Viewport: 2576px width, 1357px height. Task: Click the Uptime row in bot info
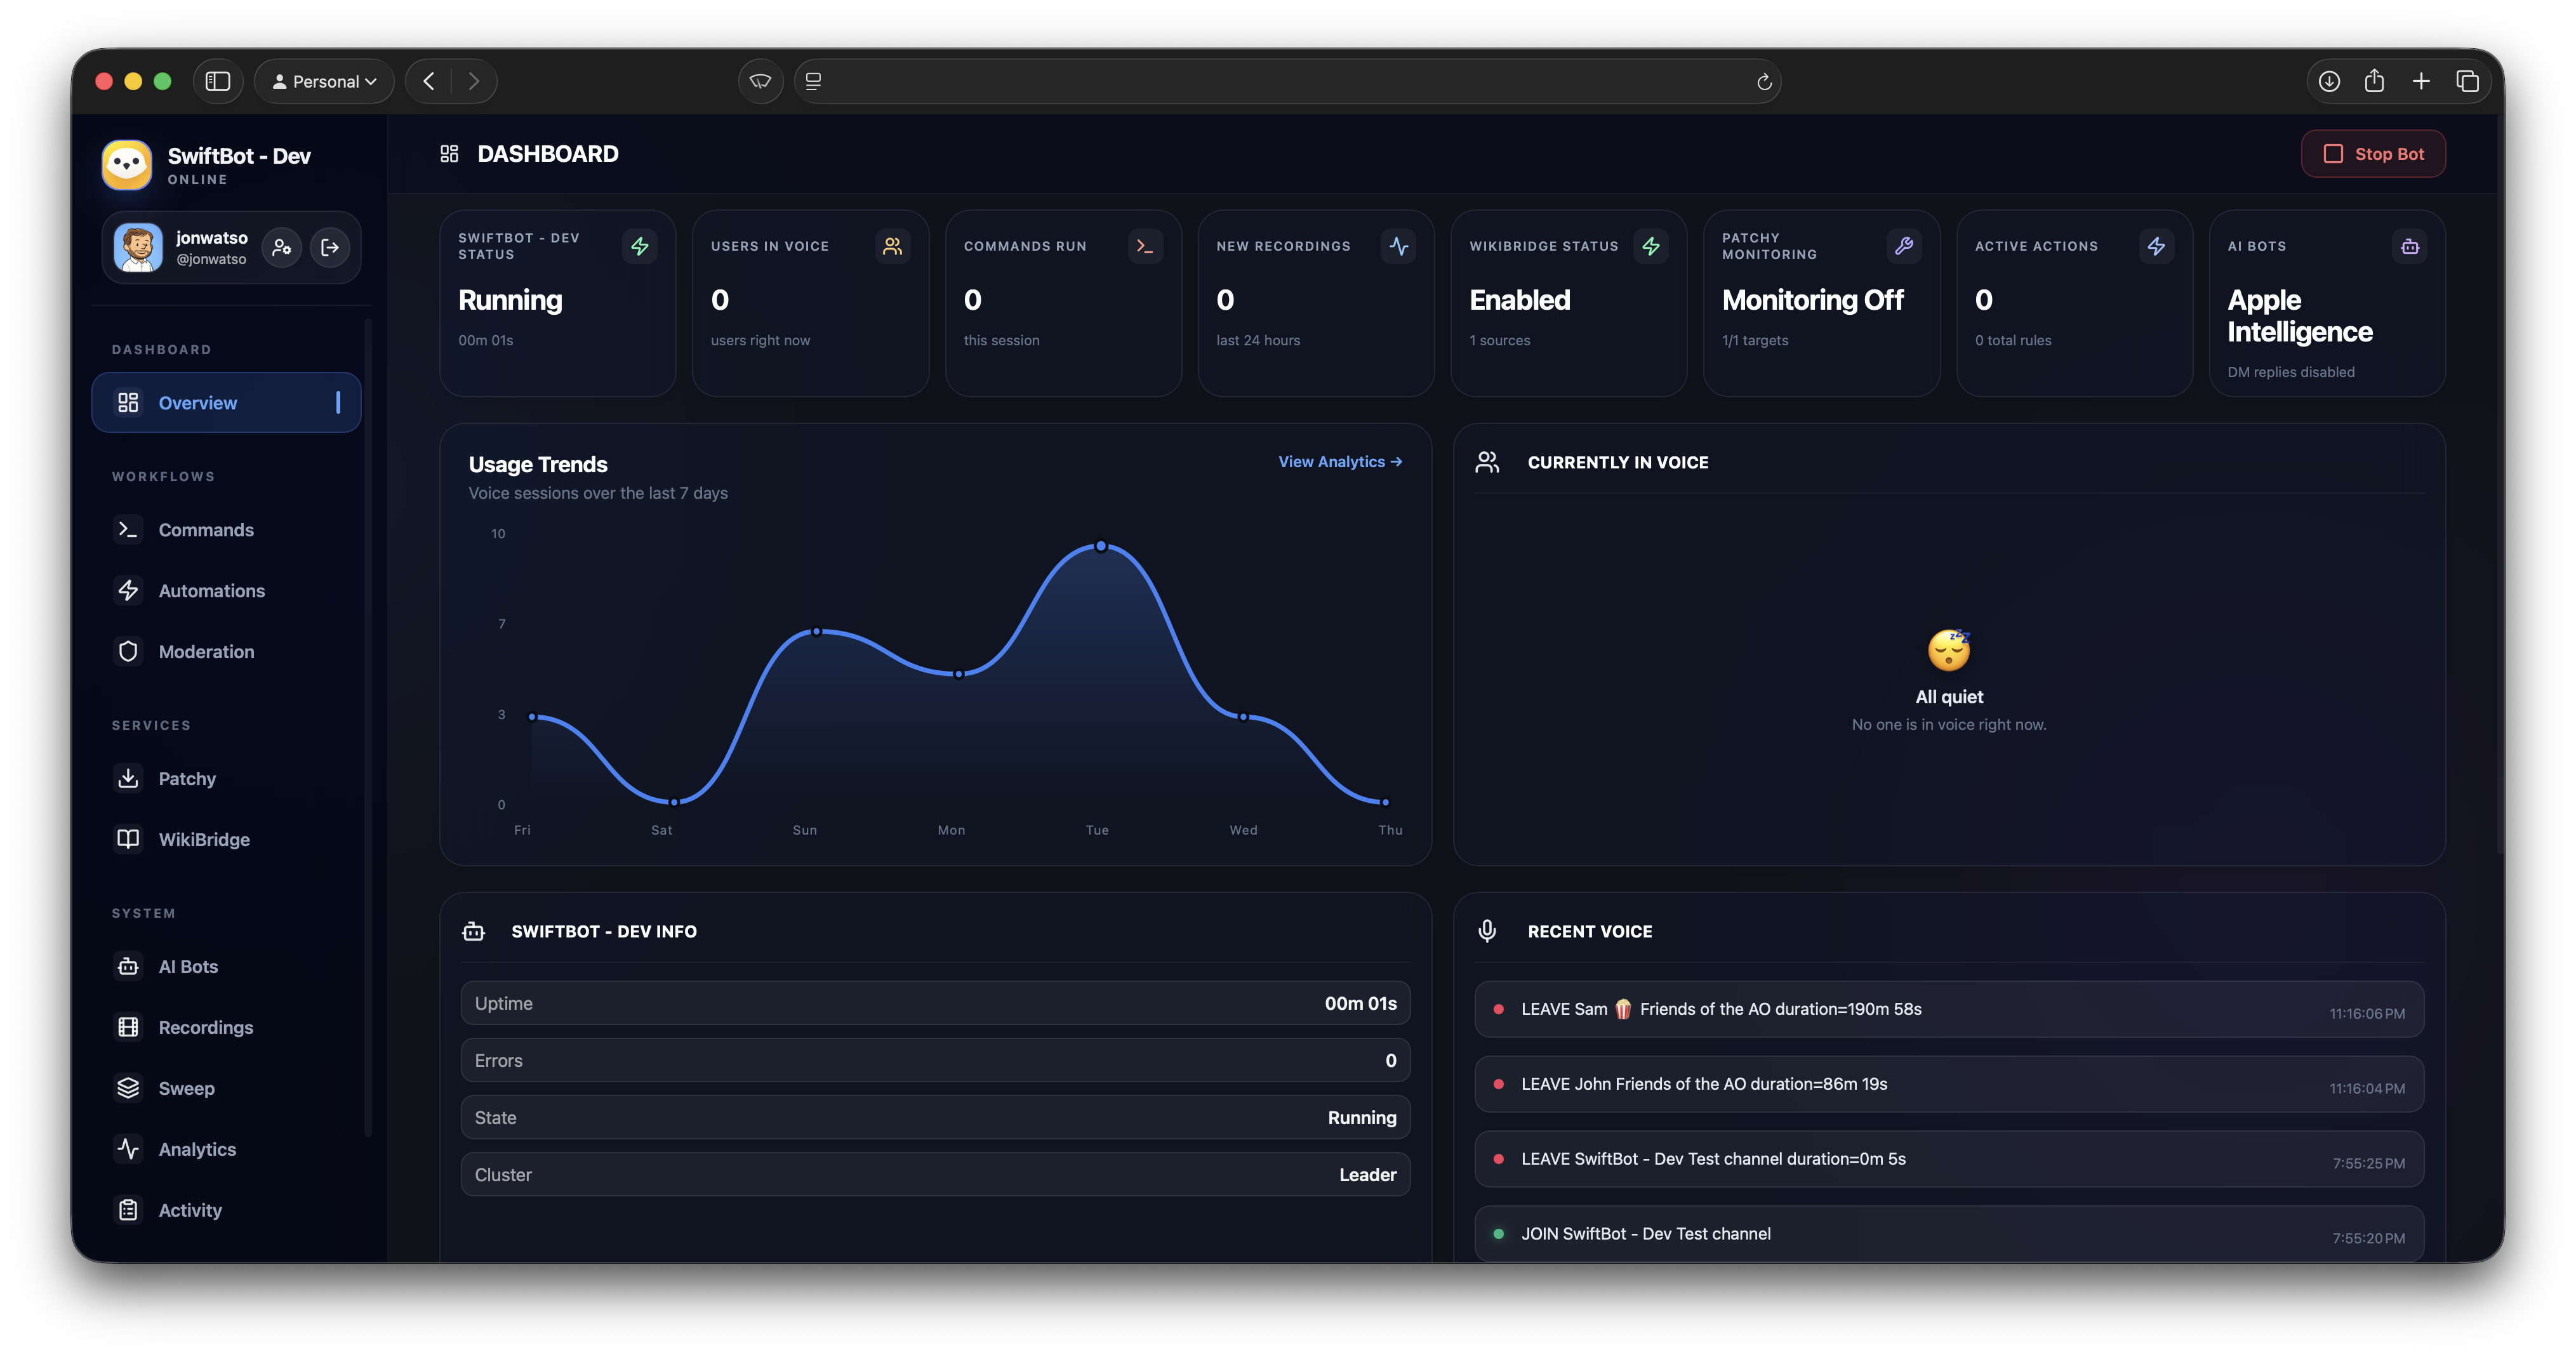tap(935, 1004)
